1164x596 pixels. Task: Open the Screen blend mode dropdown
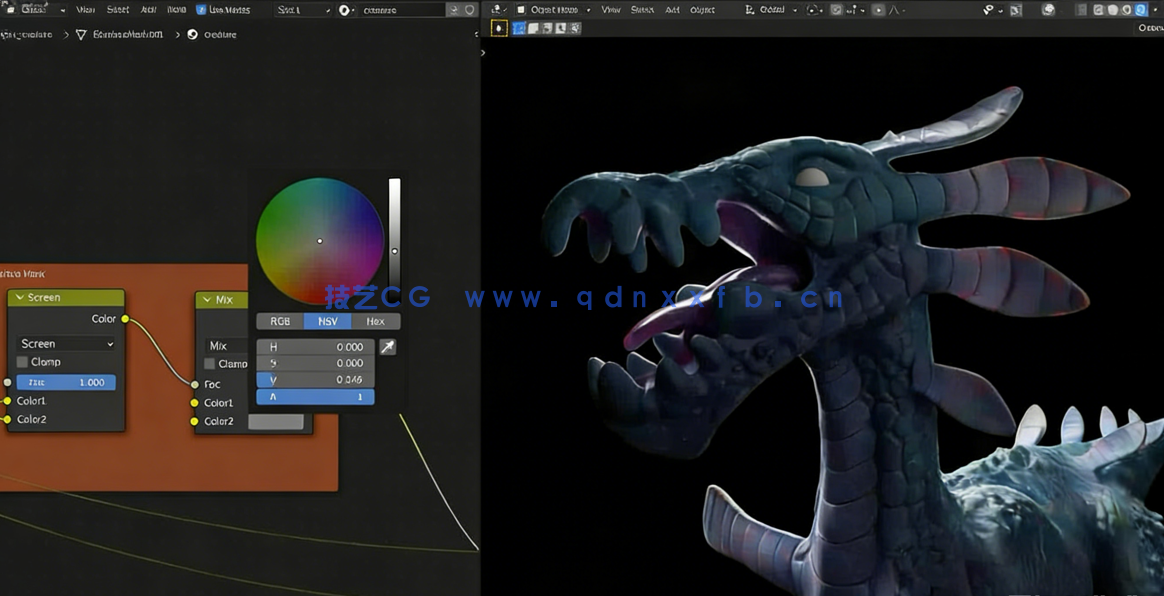(63, 343)
